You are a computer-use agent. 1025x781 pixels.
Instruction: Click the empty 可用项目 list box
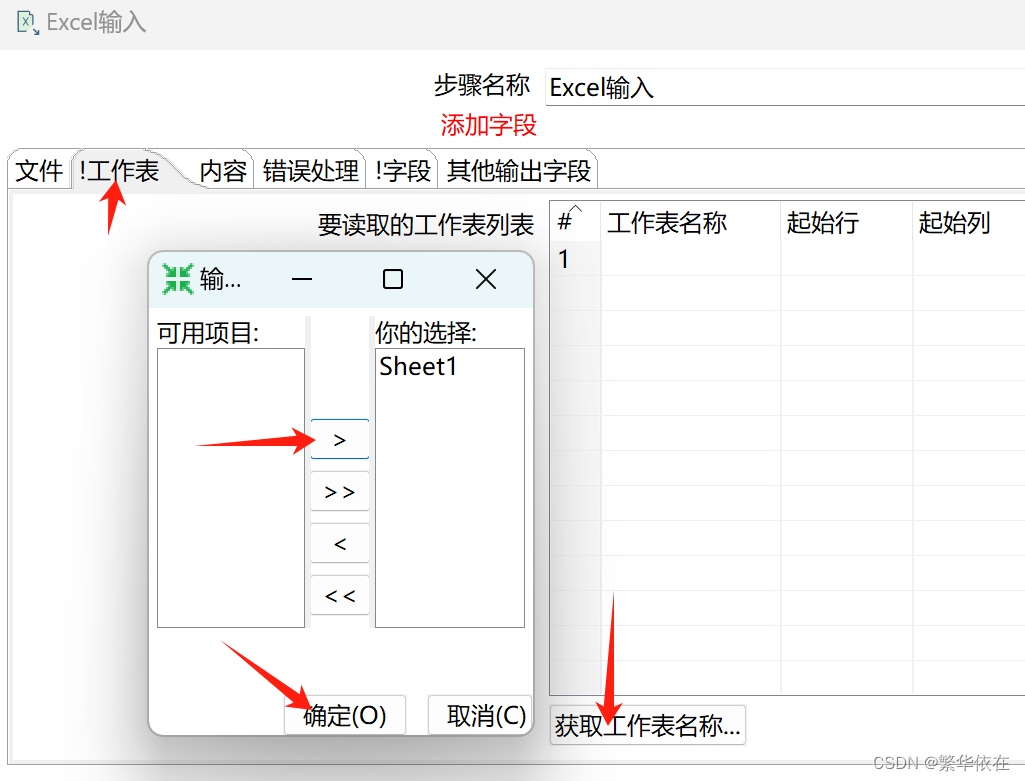231,488
